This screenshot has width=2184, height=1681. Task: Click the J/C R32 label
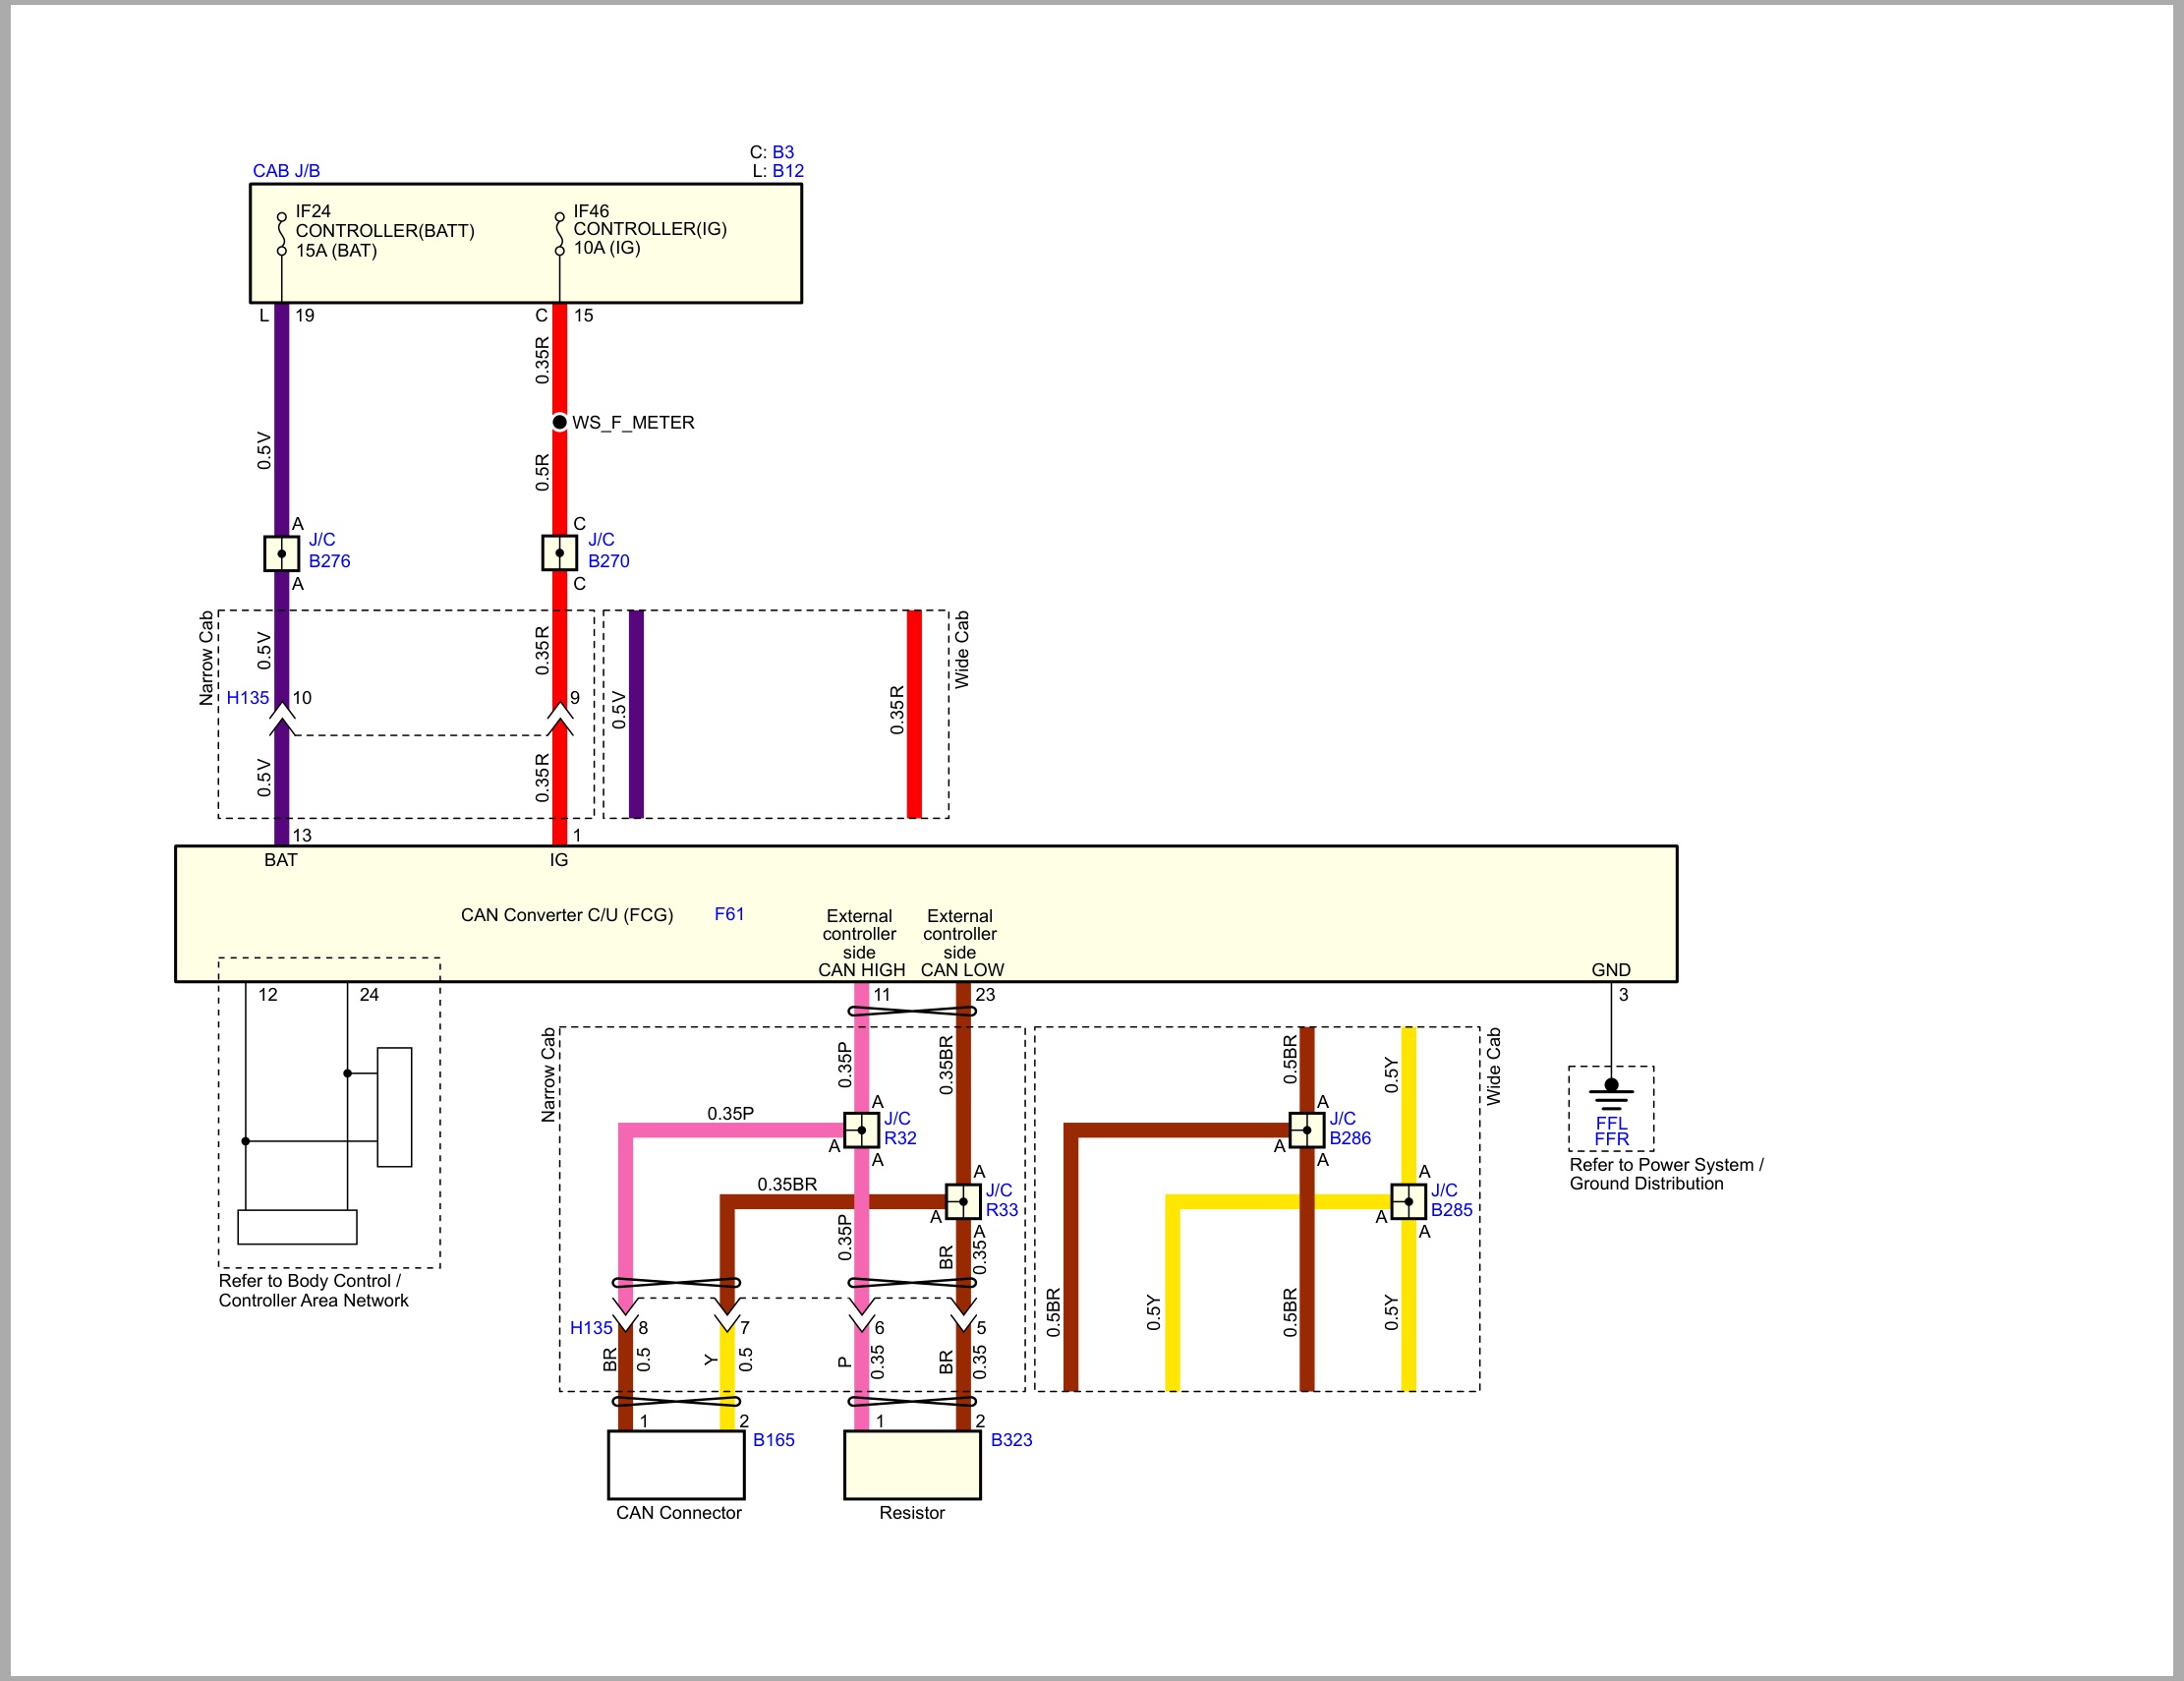900,1128
